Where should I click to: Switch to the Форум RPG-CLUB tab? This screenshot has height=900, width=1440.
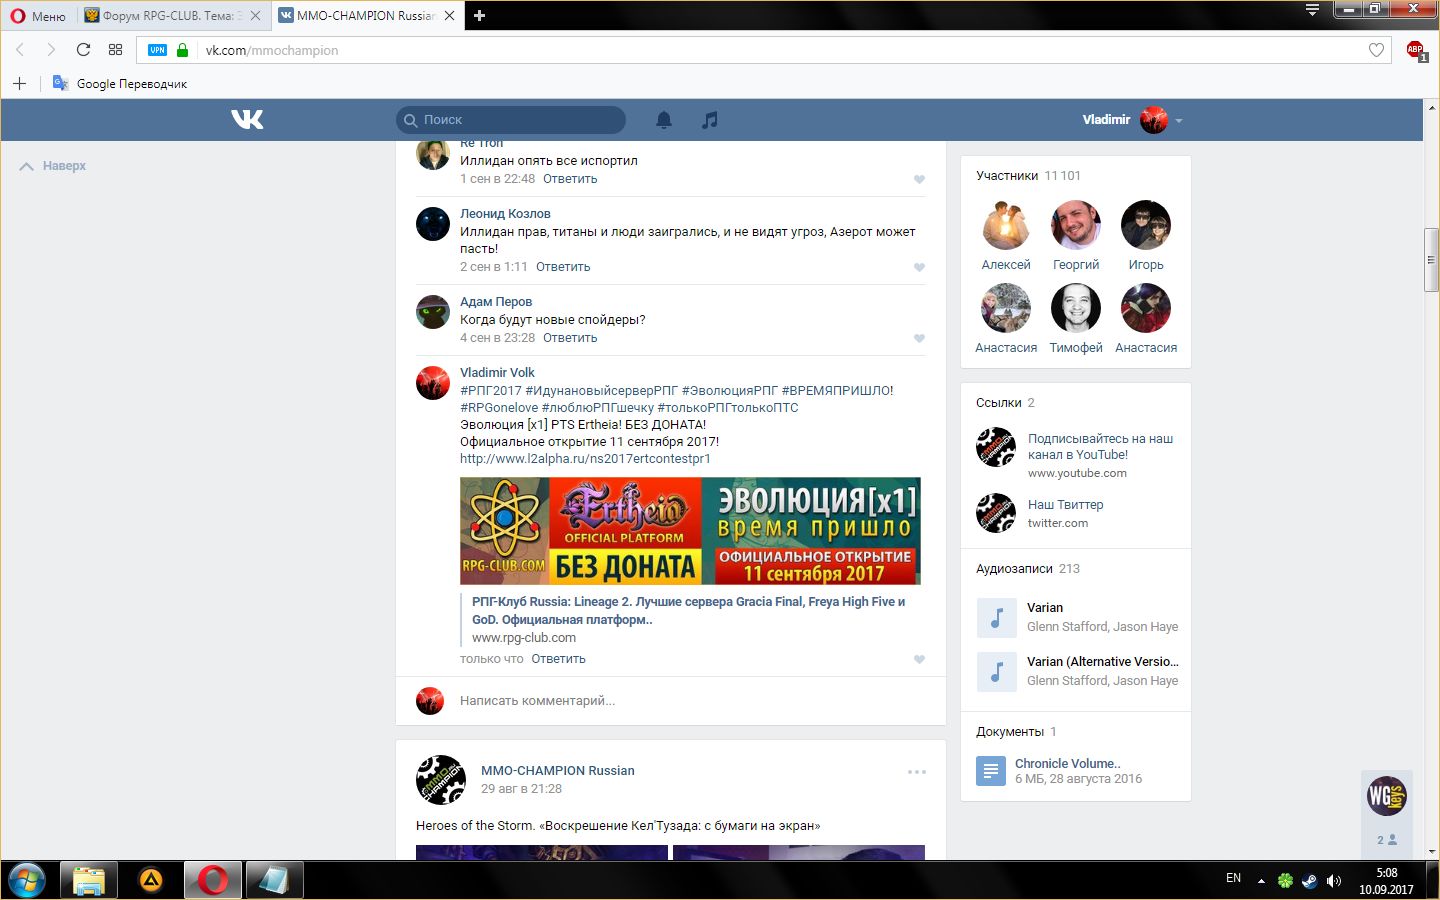point(172,16)
